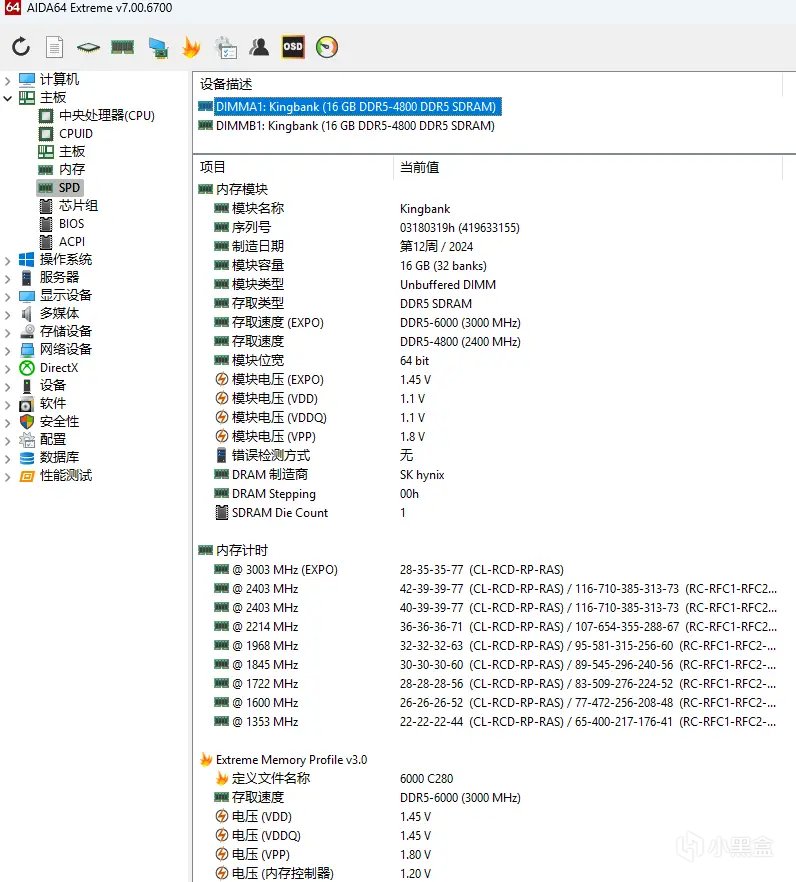Start the stability test flame icon

(x=191, y=47)
